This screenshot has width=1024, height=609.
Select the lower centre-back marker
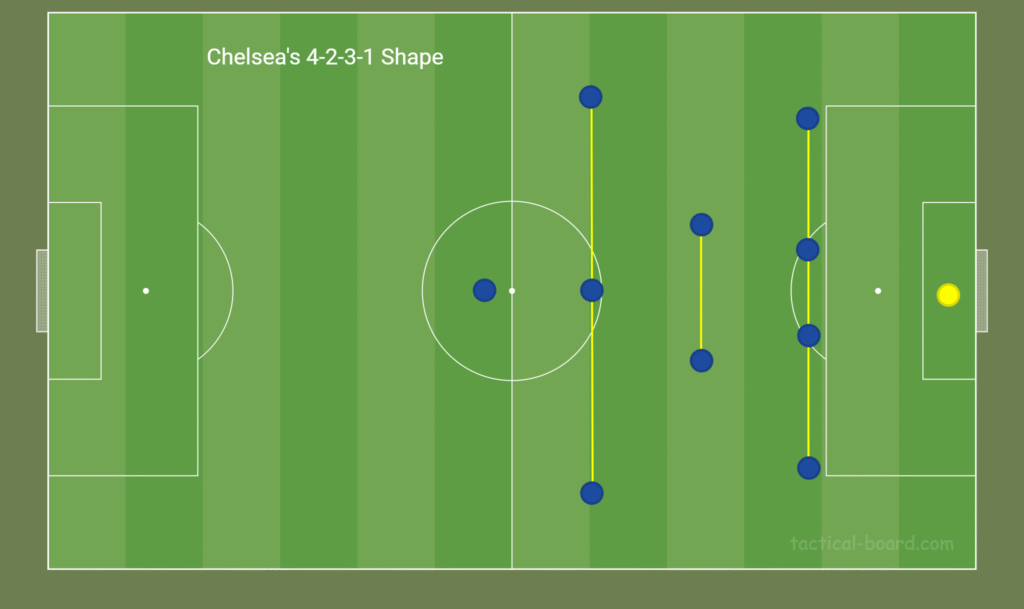click(808, 335)
